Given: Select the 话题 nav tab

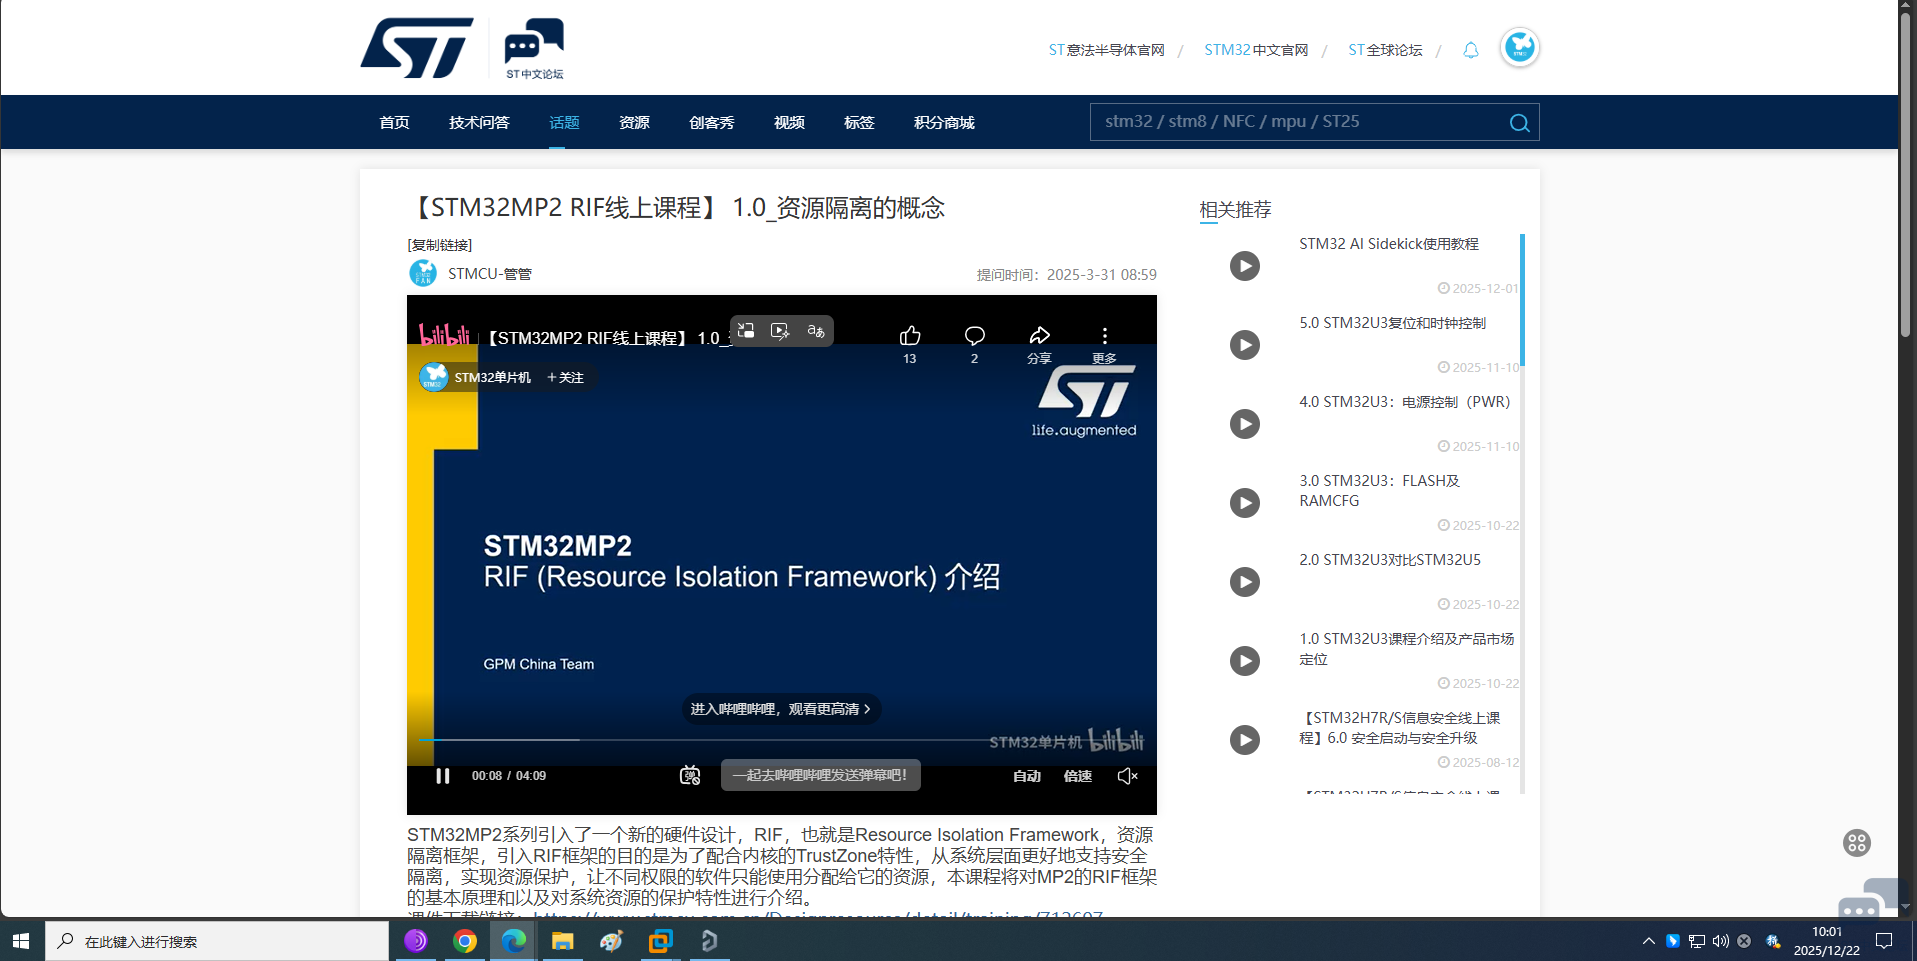Looking at the screenshot, I should (564, 122).
